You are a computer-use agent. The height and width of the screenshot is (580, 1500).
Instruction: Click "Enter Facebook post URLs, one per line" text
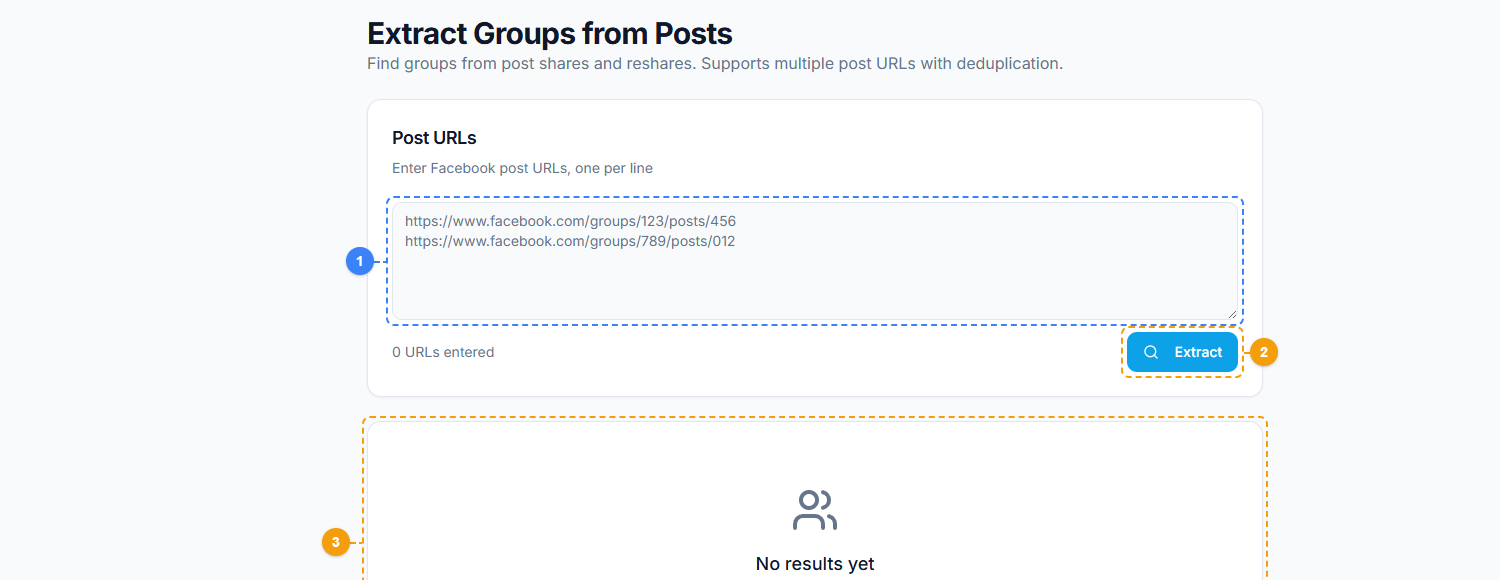pos(522,168)
